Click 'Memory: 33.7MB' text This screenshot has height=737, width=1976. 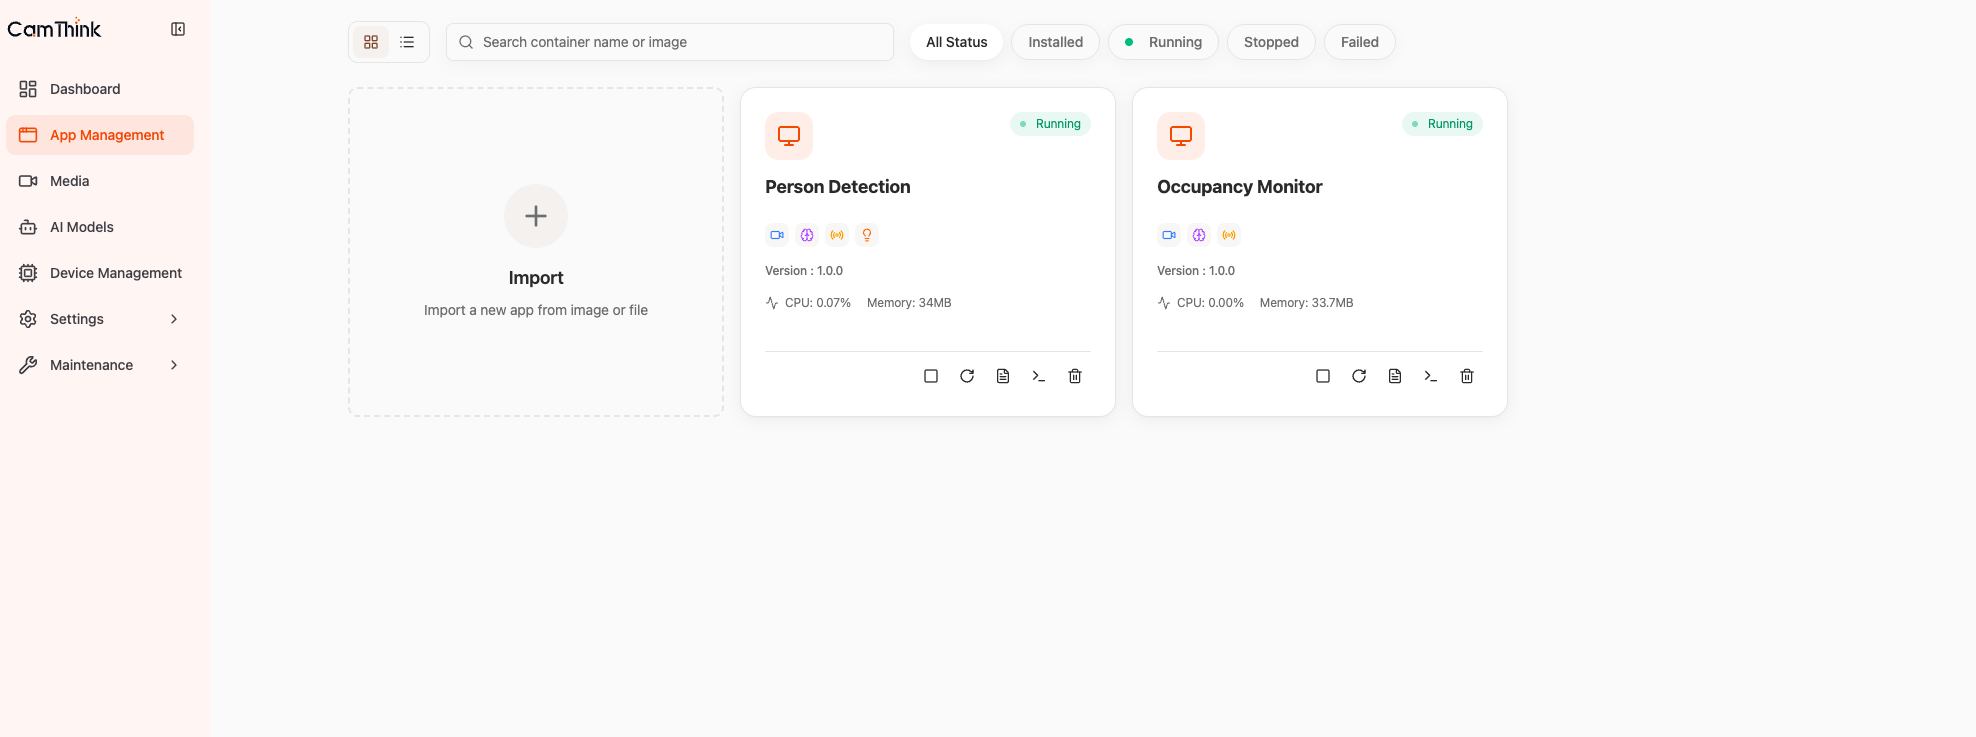tap(1306, 303)
